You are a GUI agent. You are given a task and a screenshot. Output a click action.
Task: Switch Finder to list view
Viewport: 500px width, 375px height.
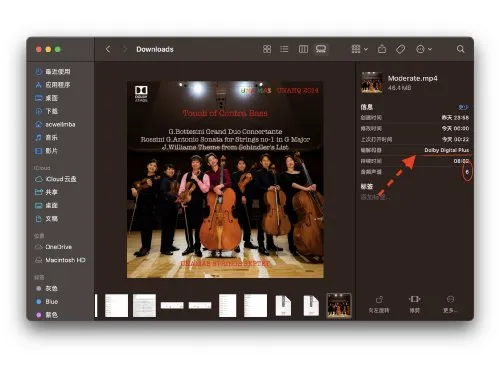pyautogui.click(x=284, y=49)
